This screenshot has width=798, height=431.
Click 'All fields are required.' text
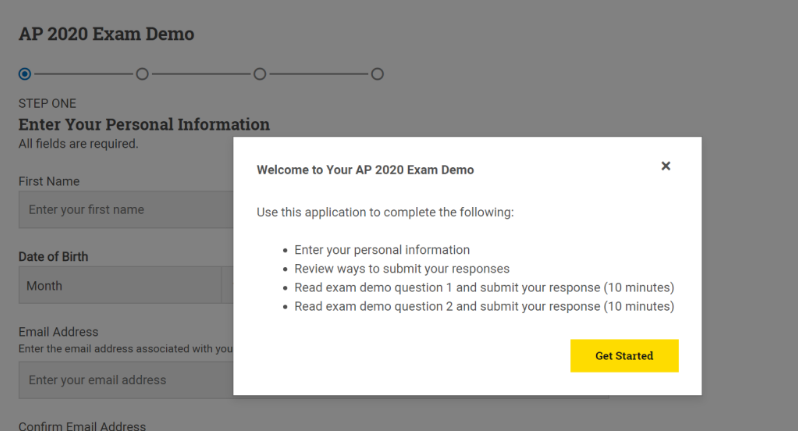78,144
